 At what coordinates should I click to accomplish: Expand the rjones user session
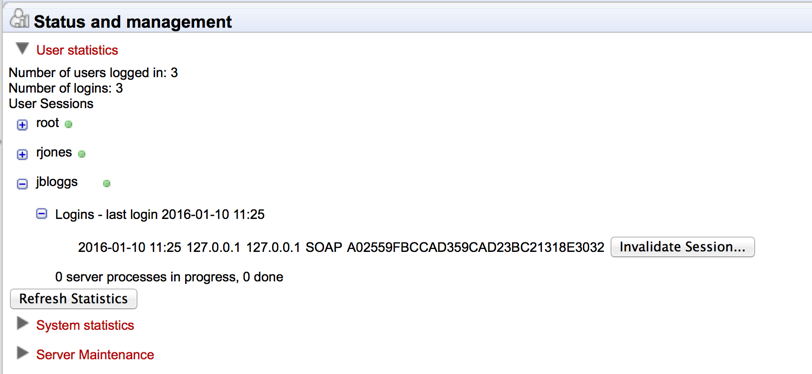(22, 154)
